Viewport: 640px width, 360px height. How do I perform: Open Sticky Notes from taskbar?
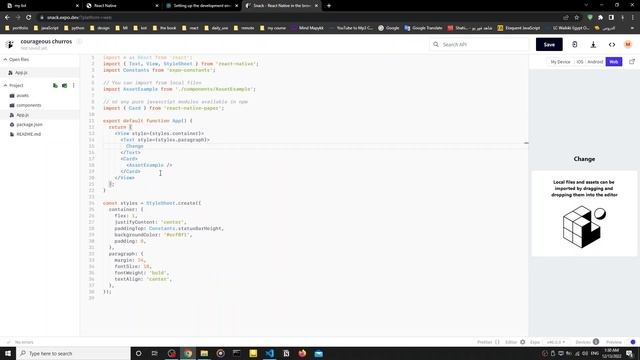click(253, 353)
